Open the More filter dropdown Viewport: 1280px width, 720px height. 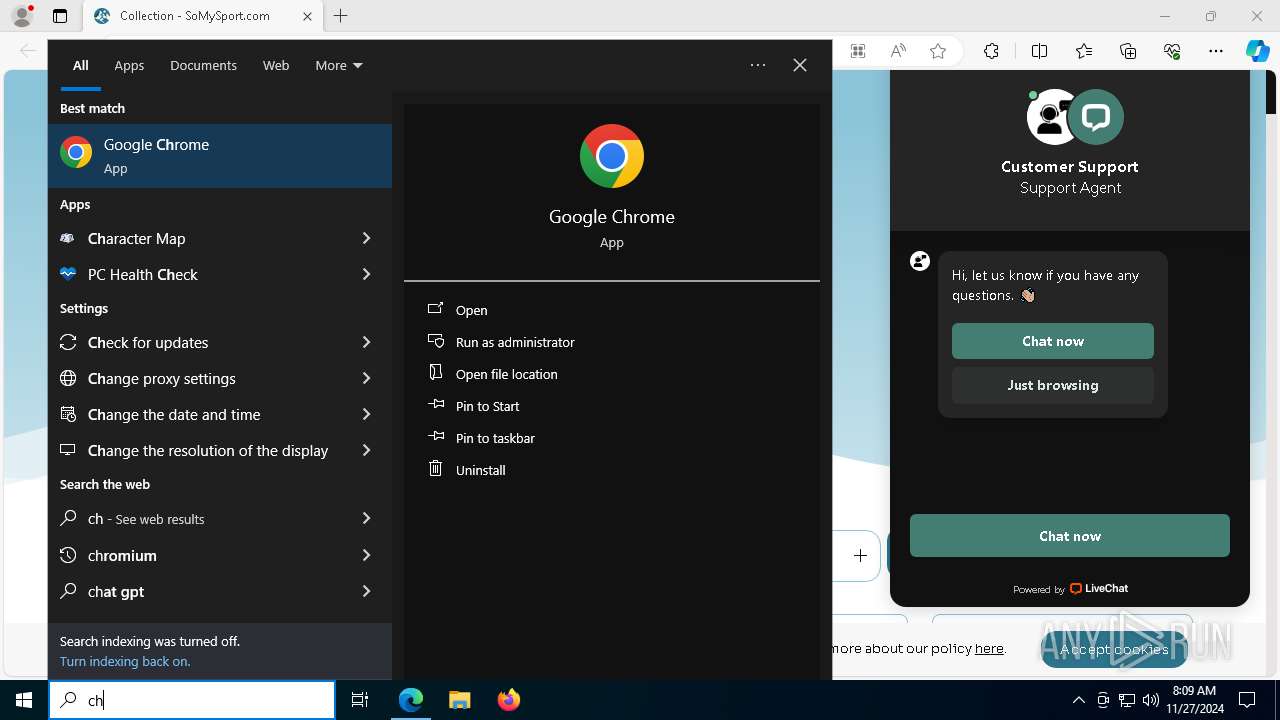pos(338,65)
